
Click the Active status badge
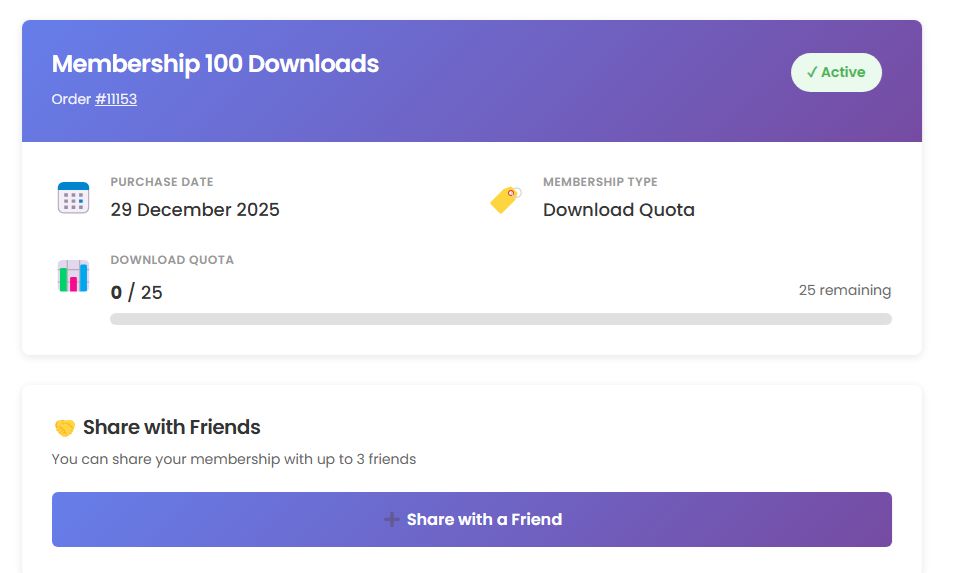point(836,72)
